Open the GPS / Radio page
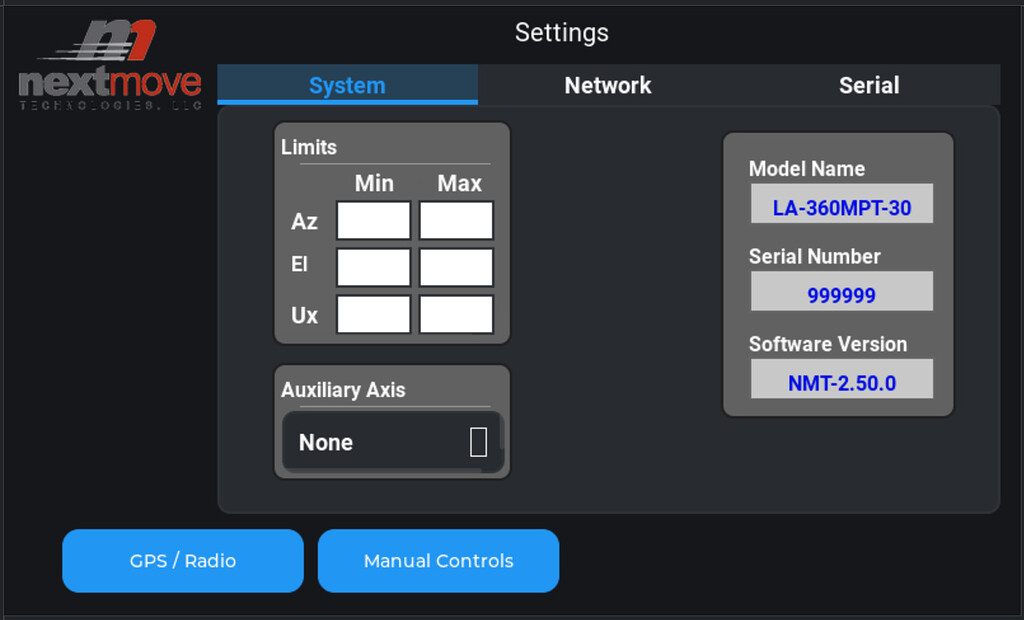 point(183,561)
